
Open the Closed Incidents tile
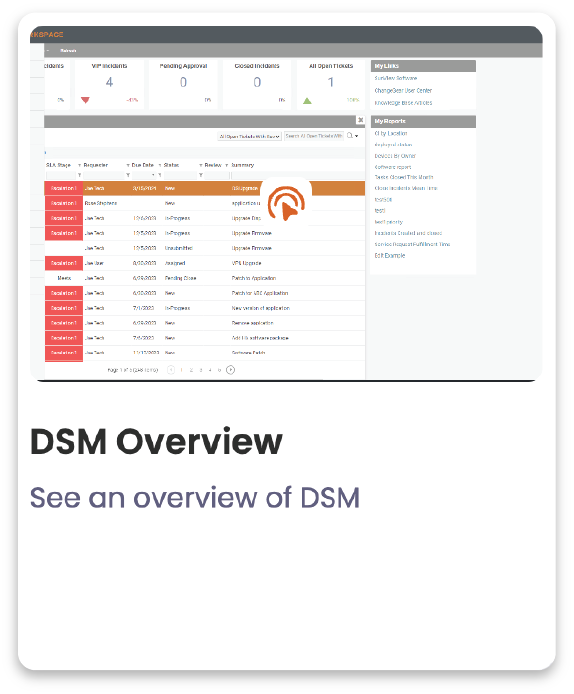point(257,84)
